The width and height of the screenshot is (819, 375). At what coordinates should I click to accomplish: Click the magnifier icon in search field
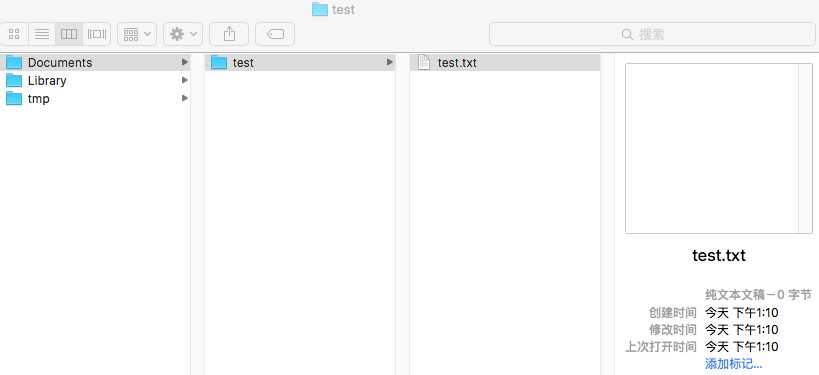[x=627, y=35]
